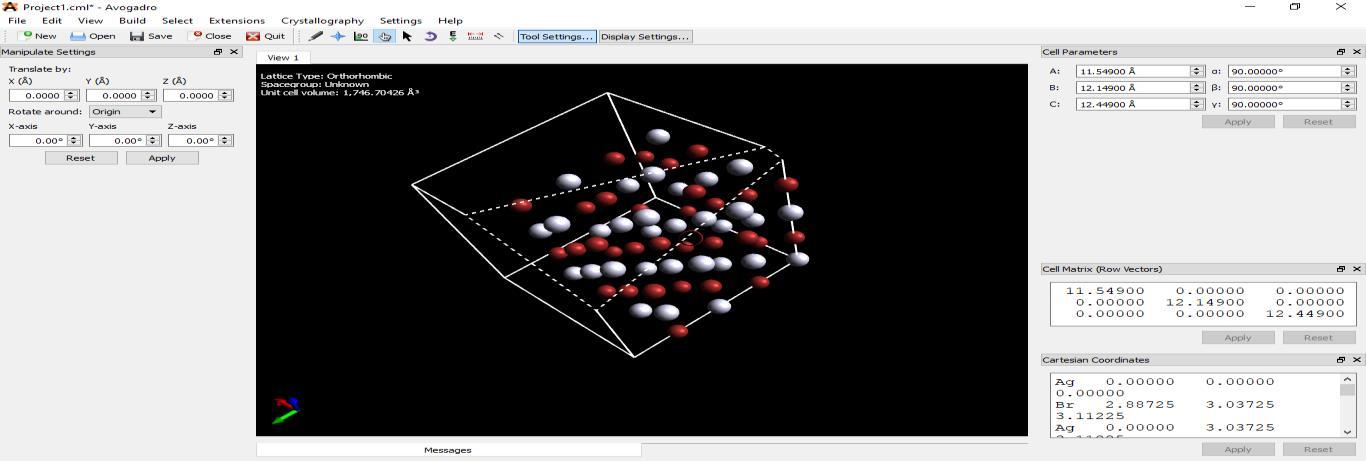Open the Crystallography menu
The height and width of the screenshot is (461, 1366).
pyautogui.click(x=322, y=20)
